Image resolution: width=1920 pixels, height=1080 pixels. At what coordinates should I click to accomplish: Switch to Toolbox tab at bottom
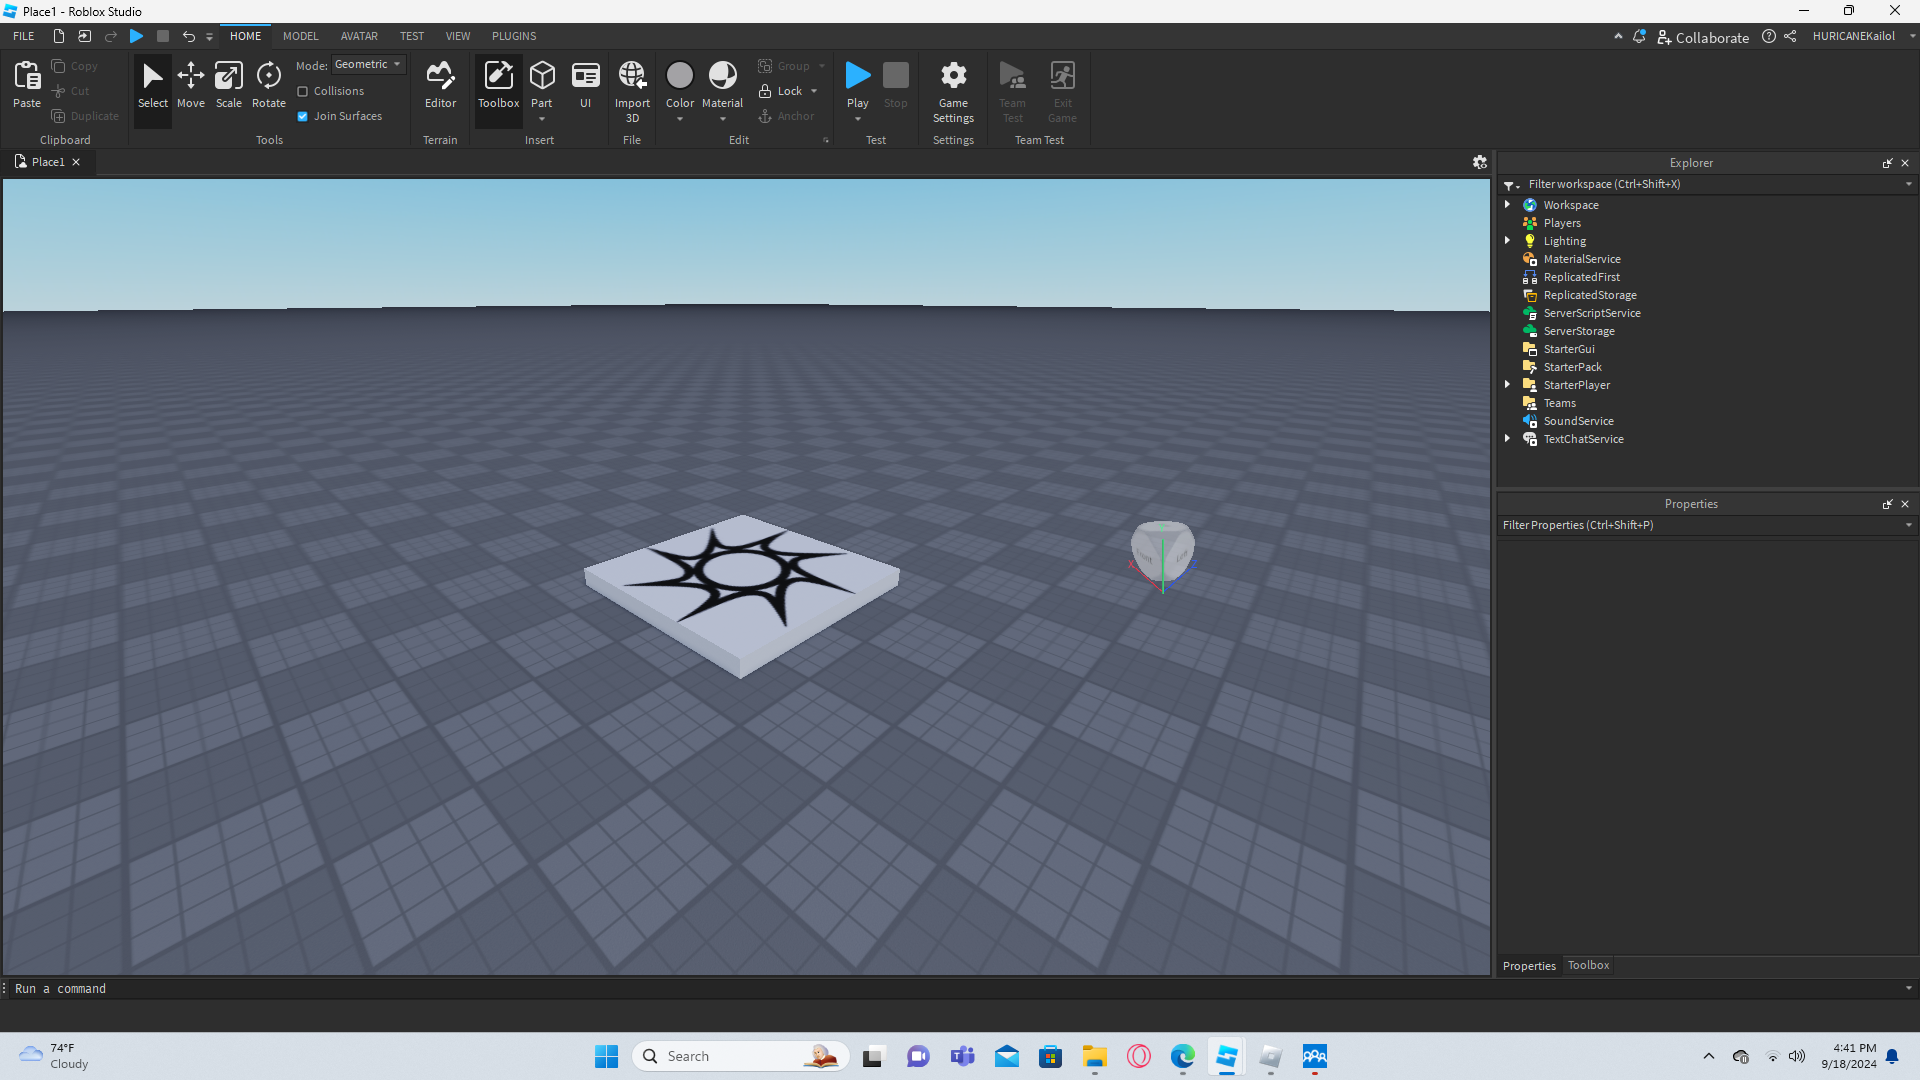click(1588, 965)
